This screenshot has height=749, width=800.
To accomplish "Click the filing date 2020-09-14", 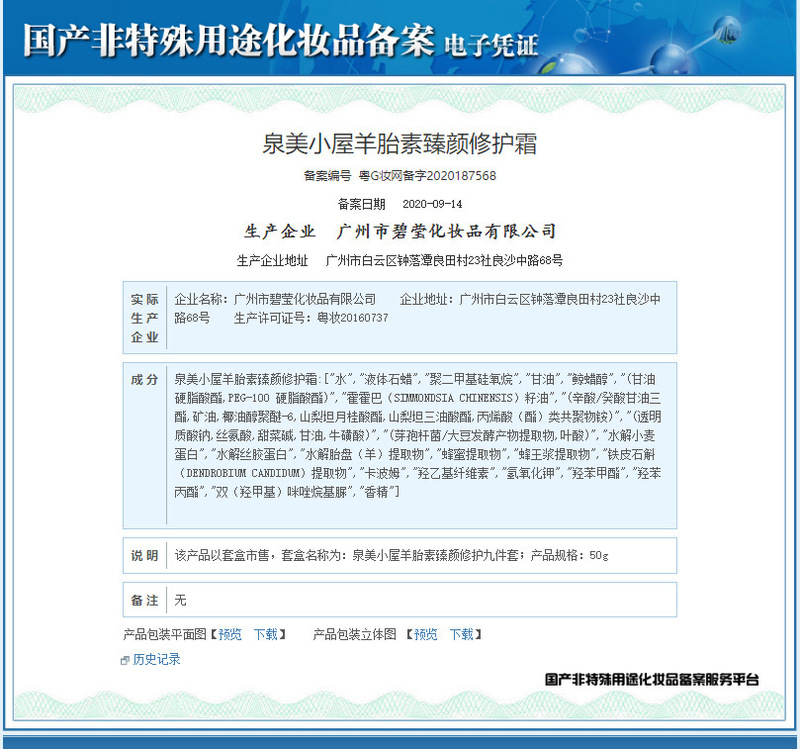I will pos(432,204).
